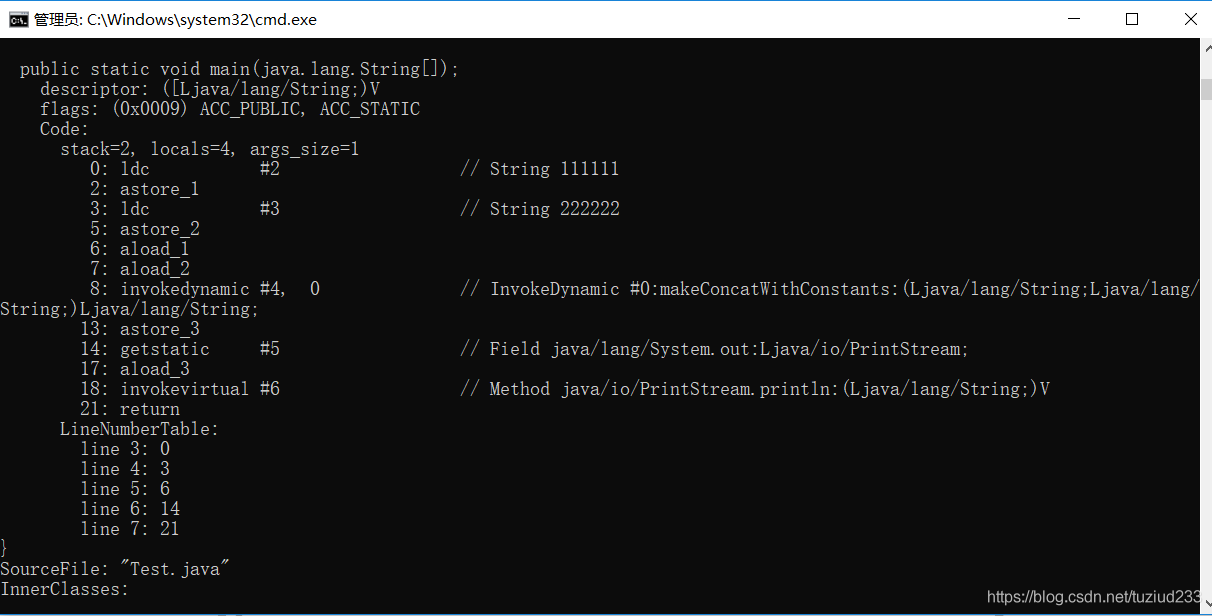Click the flags ACC_PUBLIC, ACC_STATIC line
The width and height of the screenshot is (1212, 616).
coord(230,109)
